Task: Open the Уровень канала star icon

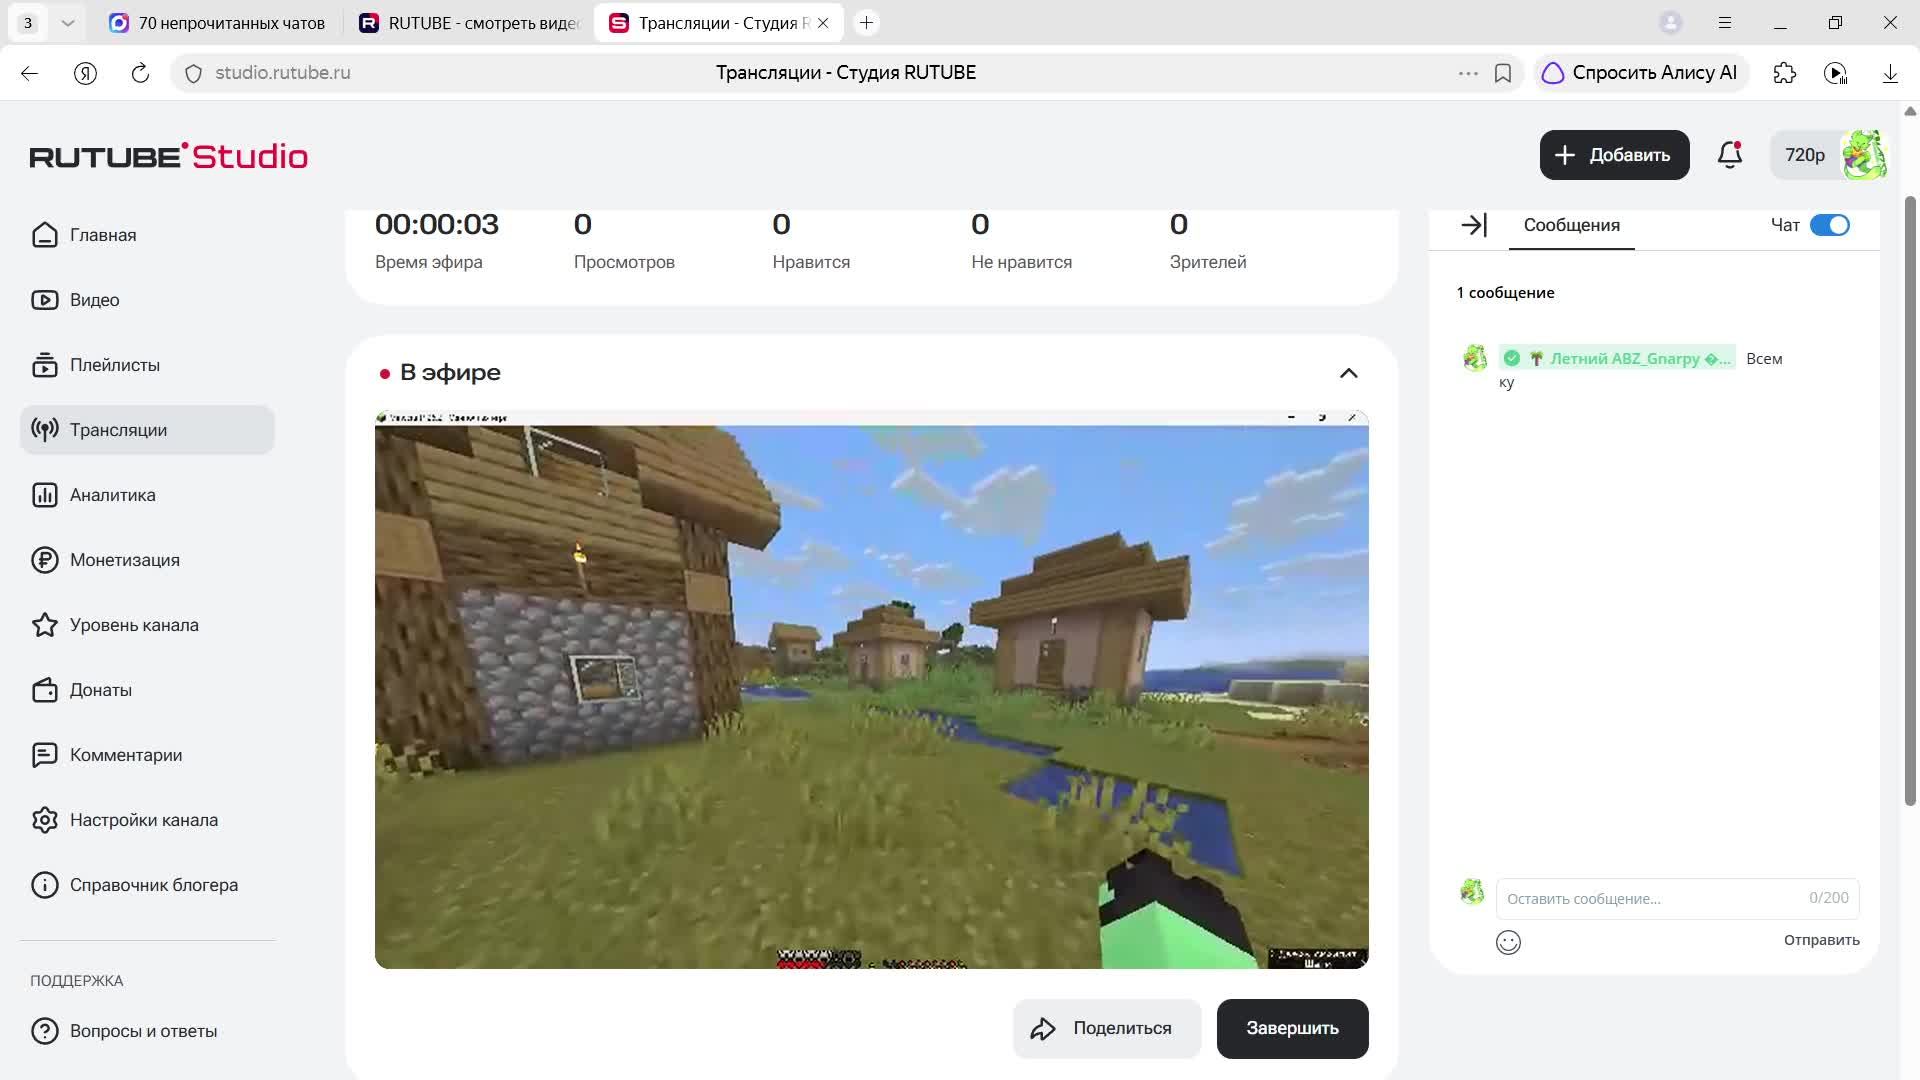Action: tap(45, 625)
